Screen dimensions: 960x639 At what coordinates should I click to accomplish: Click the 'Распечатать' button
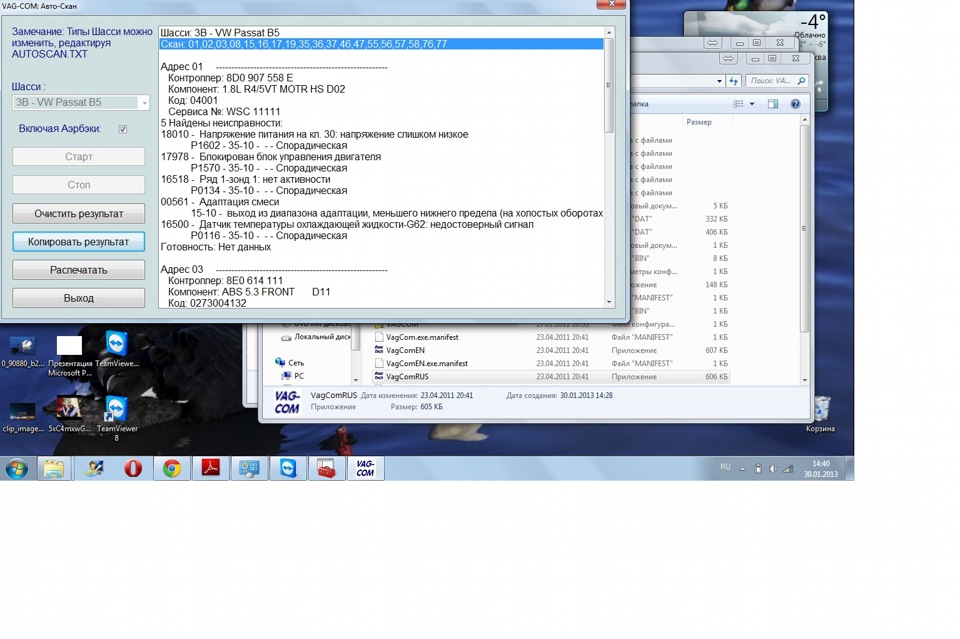78,270
